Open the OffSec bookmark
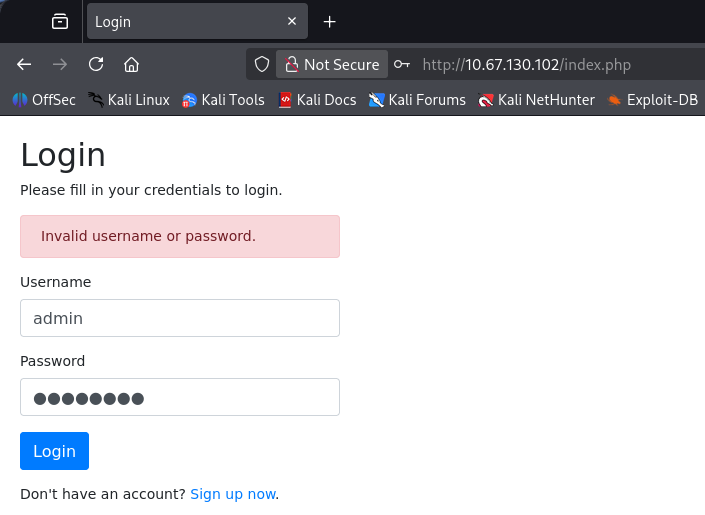 click(43, 99)
